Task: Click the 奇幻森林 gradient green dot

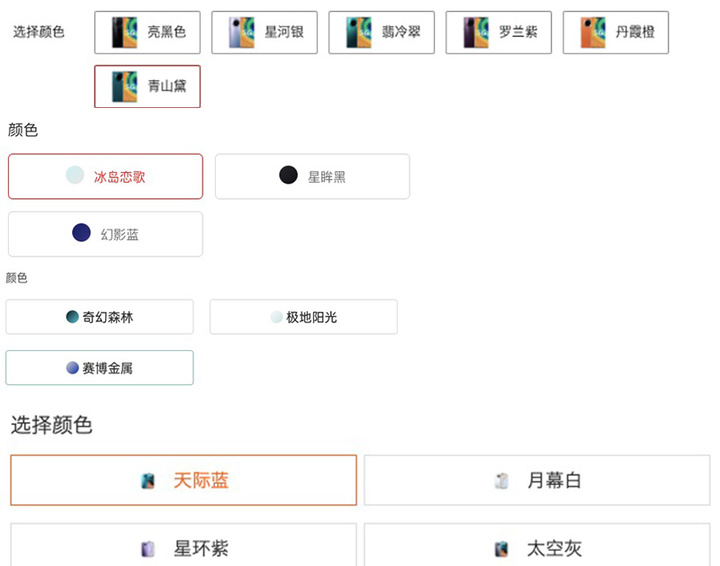Action: [x=72, y=317]
